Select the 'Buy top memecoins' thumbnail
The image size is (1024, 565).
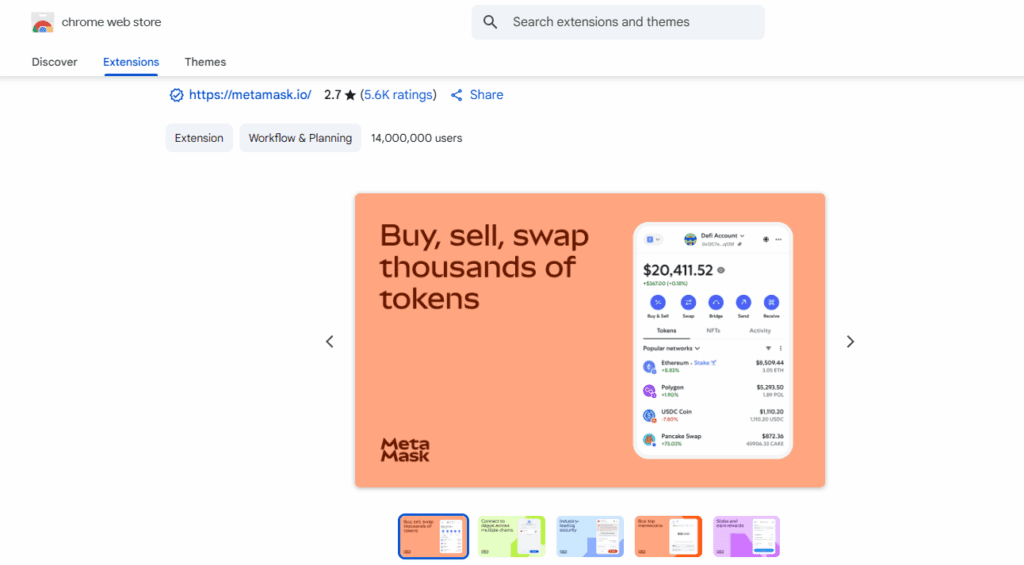pyautogui.click(x=668, y=537)
